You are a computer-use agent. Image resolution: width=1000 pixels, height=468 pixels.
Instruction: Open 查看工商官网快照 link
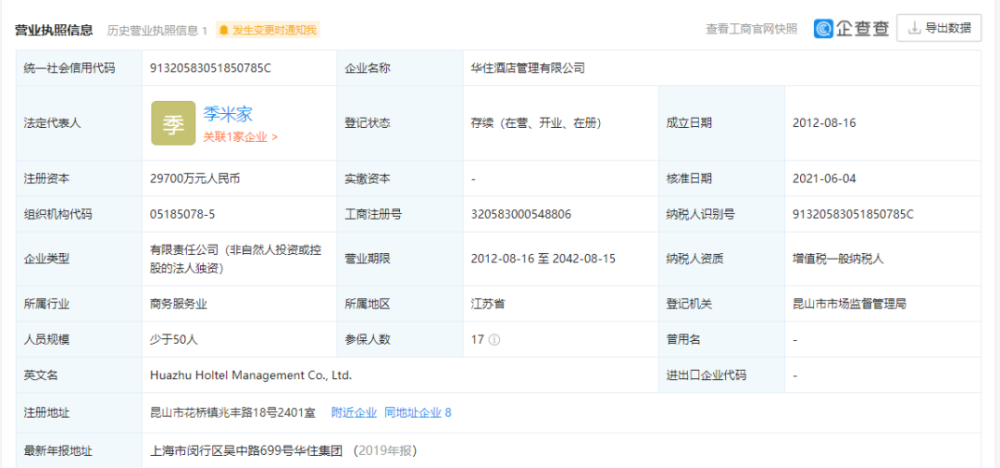pos(752,29)
